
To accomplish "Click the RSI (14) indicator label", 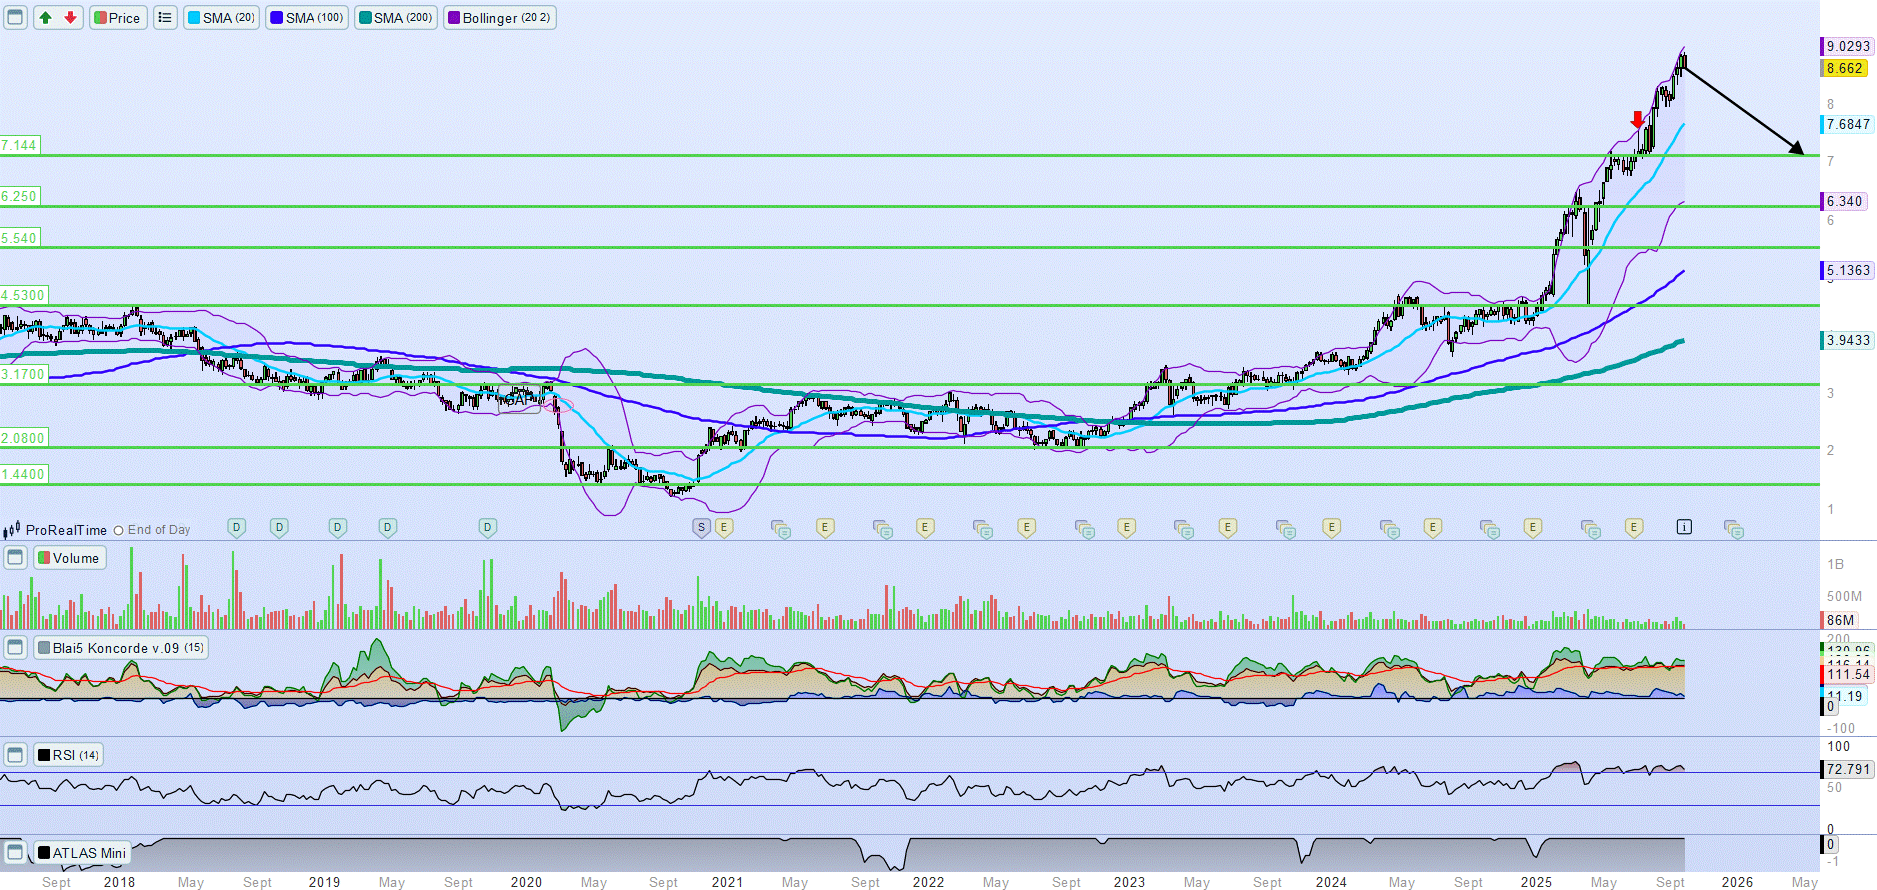I will point(69,755).
